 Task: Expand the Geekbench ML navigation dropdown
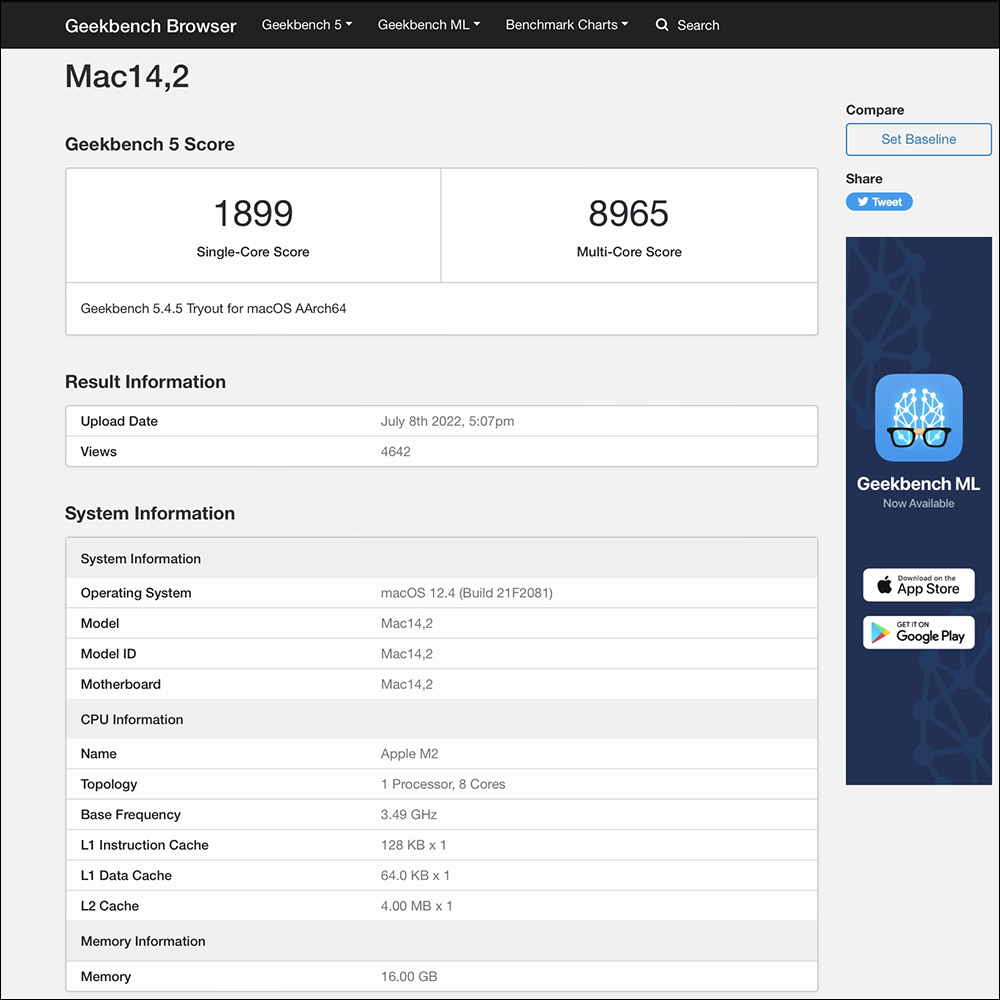[x=429, y=25]
